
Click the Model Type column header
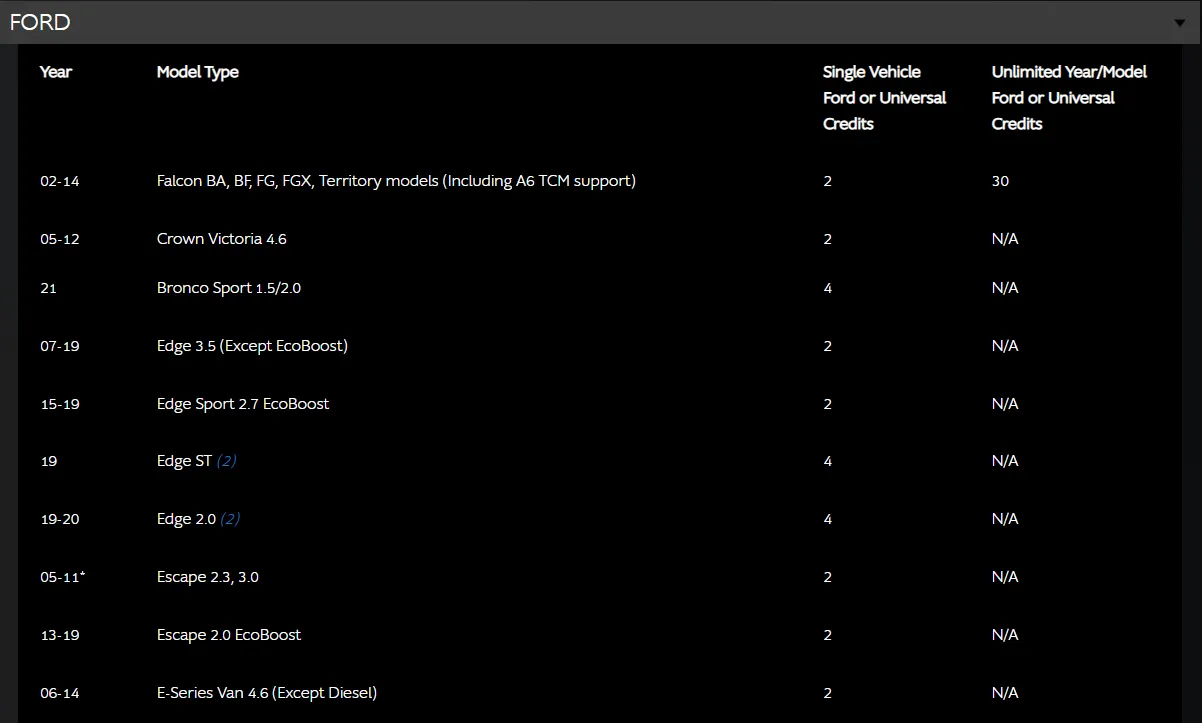[x=198, y=72]
